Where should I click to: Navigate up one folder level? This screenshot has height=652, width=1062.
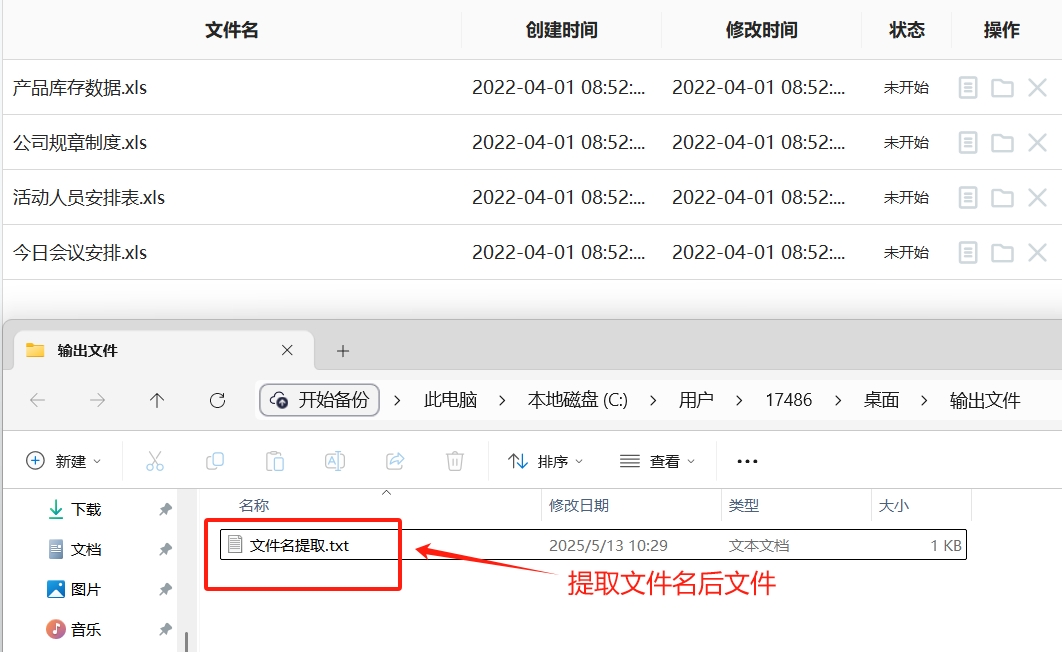click(x=156, y=400)
